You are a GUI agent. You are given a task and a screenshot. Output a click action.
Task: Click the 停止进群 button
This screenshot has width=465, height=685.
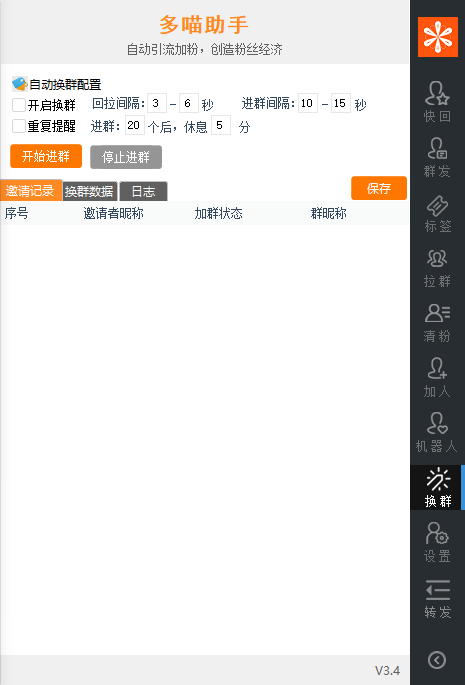(x=126, y=157)
